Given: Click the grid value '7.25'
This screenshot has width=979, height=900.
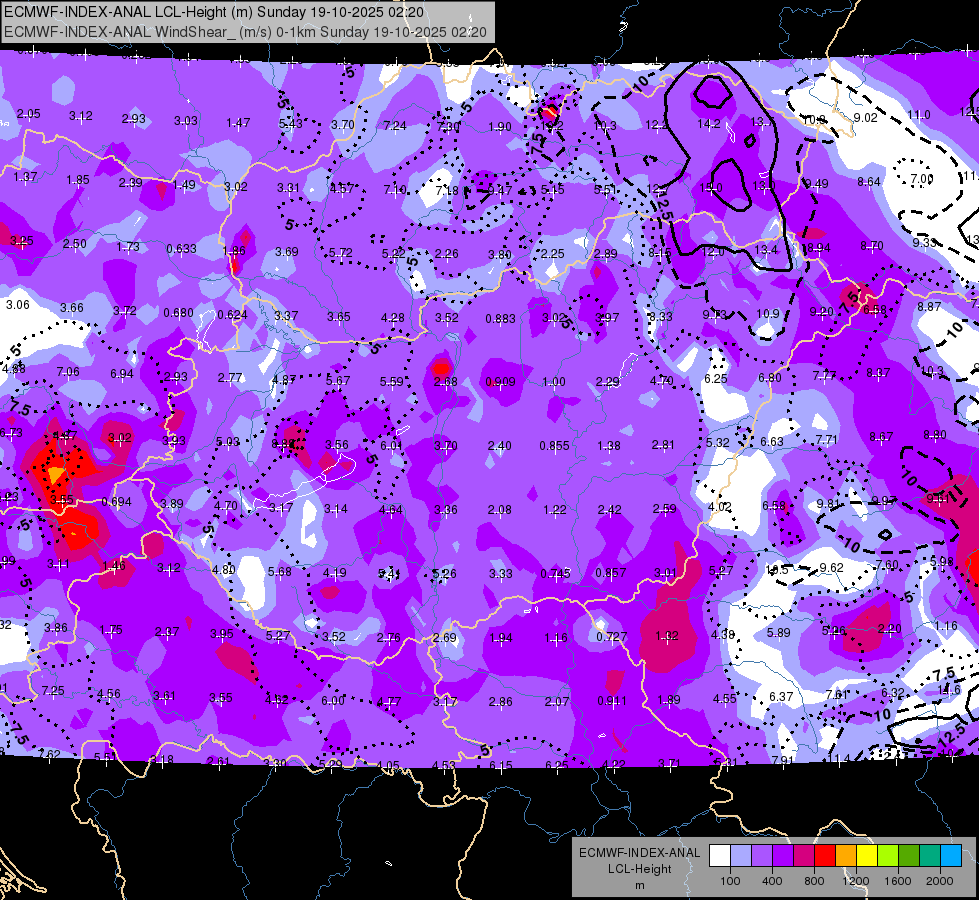Looking at the screenshot, I should point(53,690).
